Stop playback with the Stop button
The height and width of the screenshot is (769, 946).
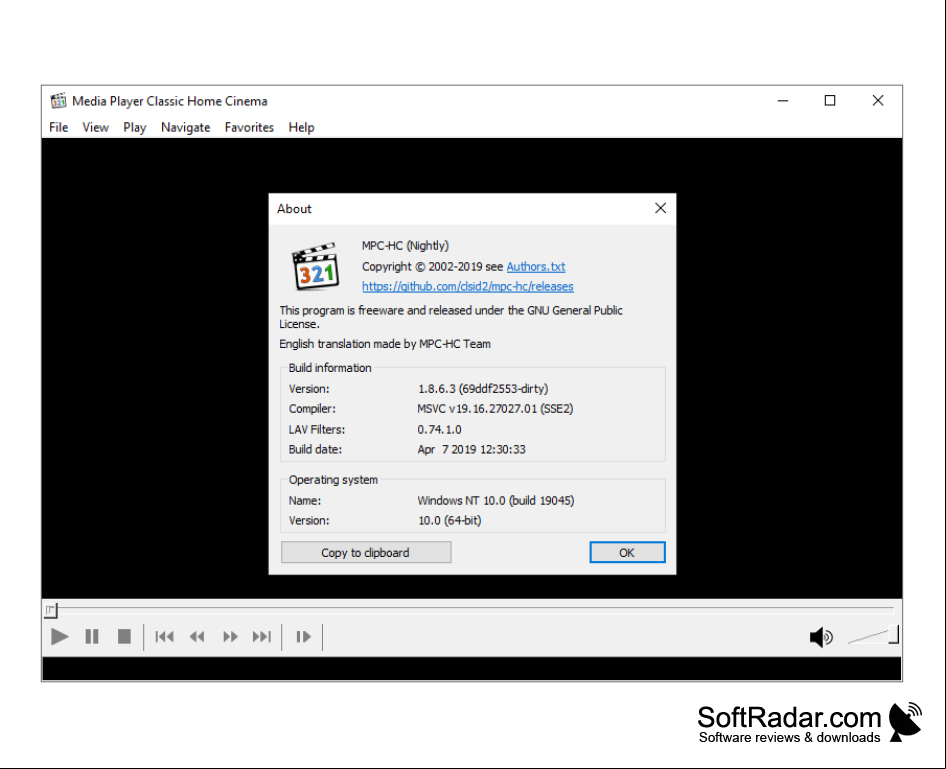click(124, 636)
